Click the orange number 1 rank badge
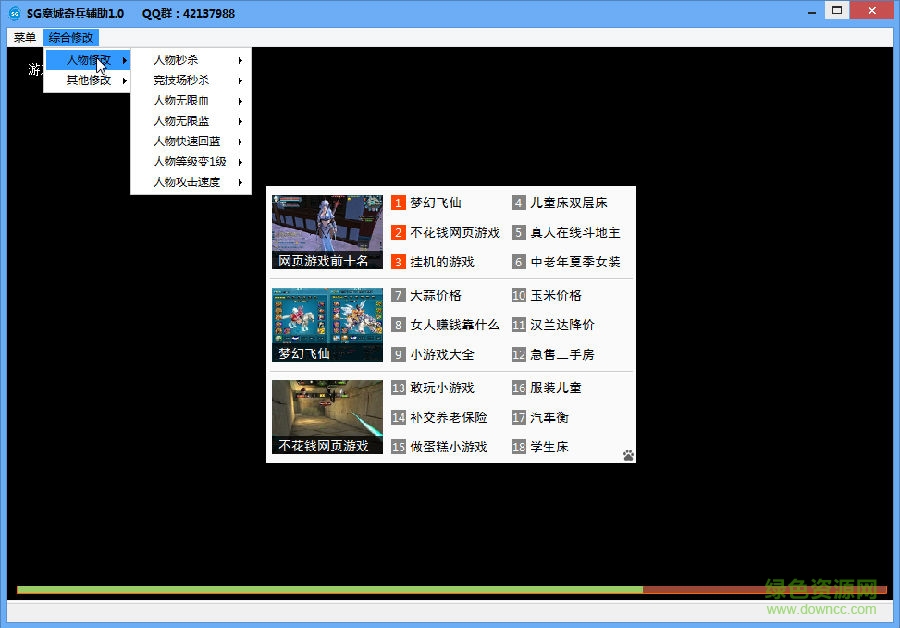 pos(398,203)
